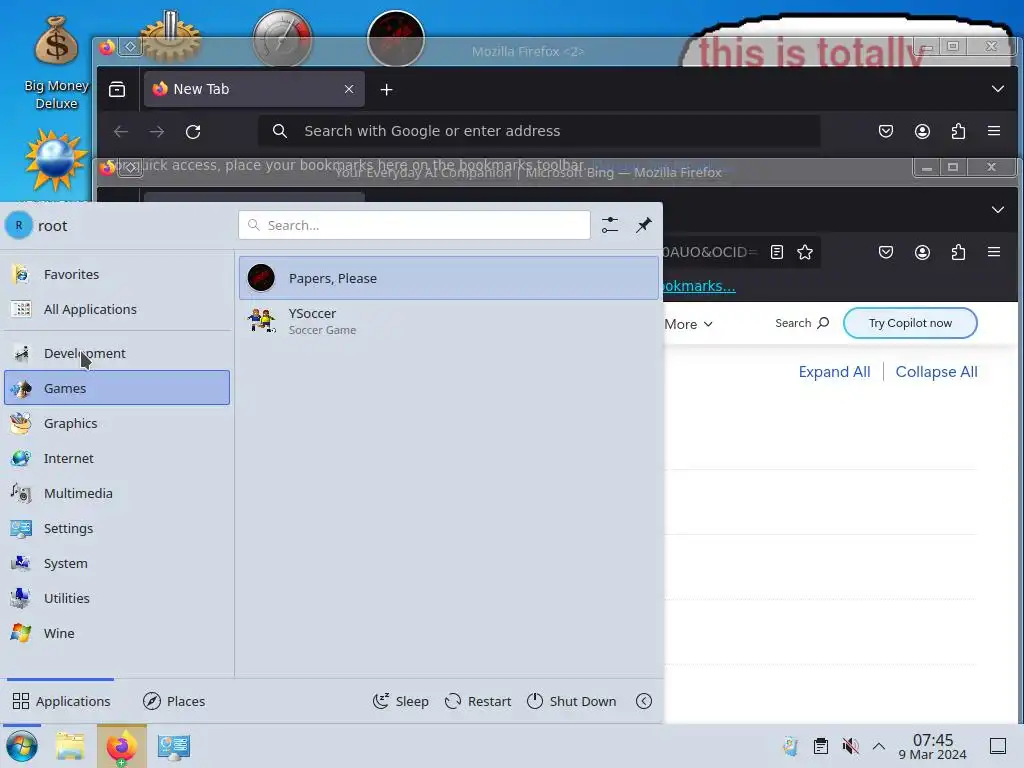This screenshot has width=1024, height=768.
Task: Click the Try Copilot now button
Action: (x=910, y=323)
